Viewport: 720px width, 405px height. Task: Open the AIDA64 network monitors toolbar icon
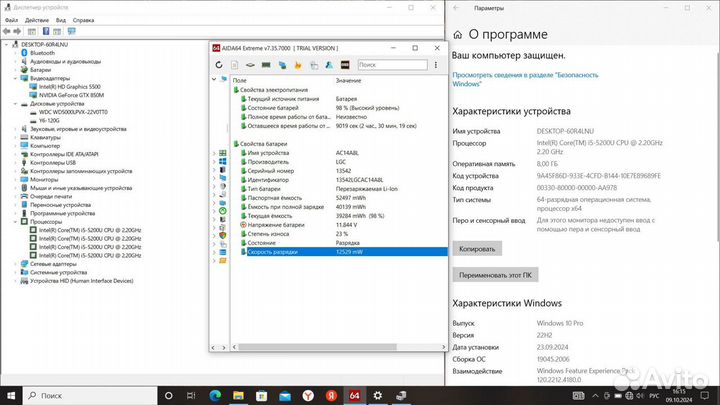(282, 65)
